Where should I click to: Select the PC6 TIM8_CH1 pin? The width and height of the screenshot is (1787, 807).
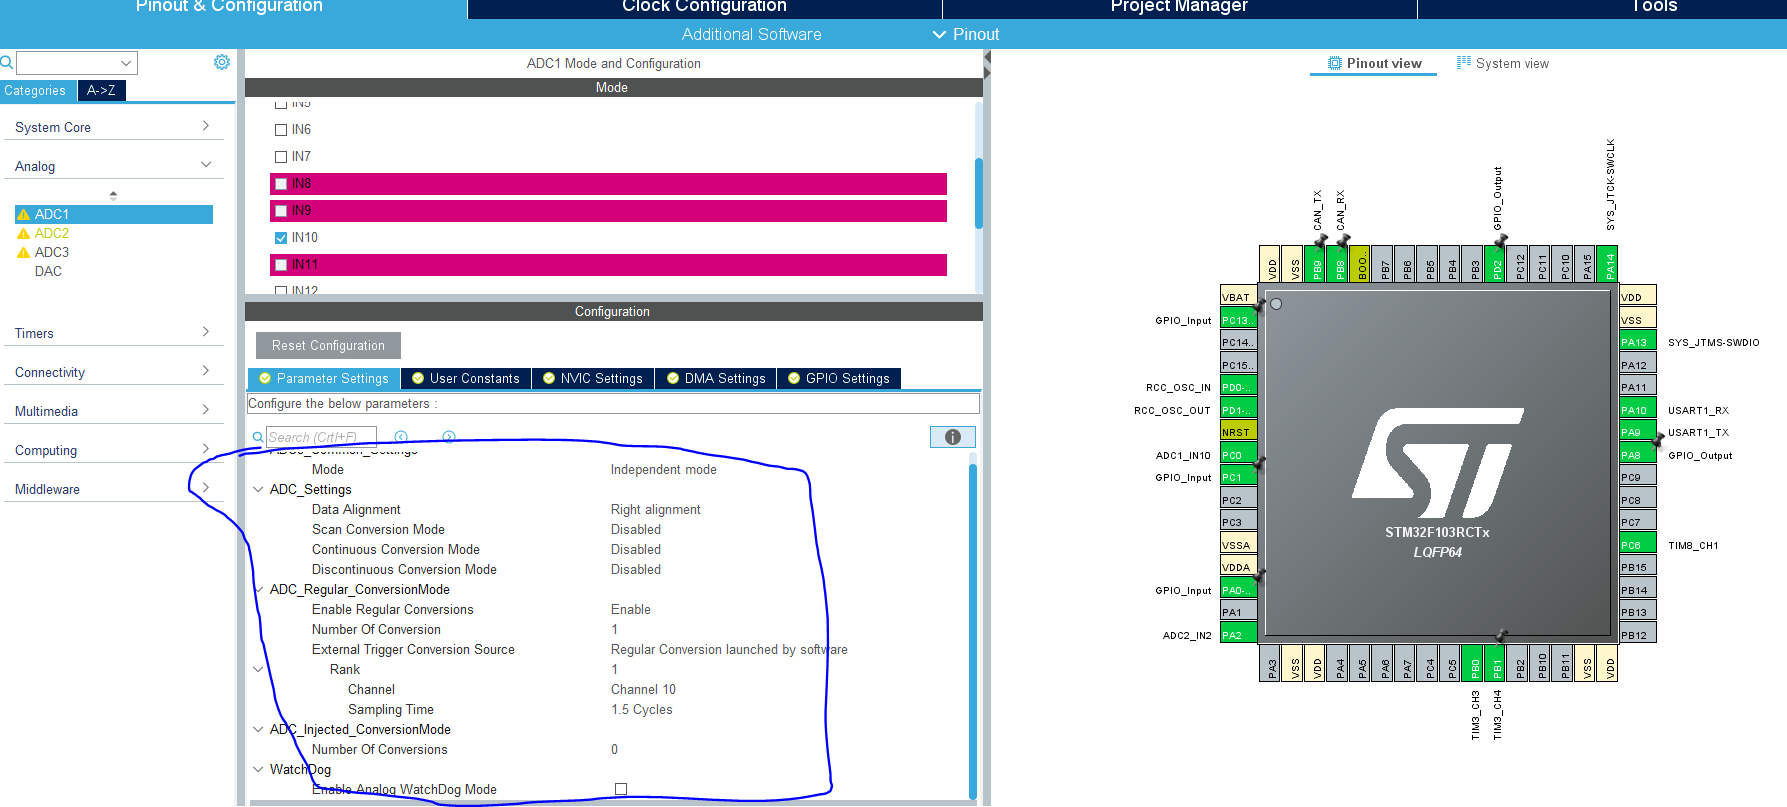1638,545
